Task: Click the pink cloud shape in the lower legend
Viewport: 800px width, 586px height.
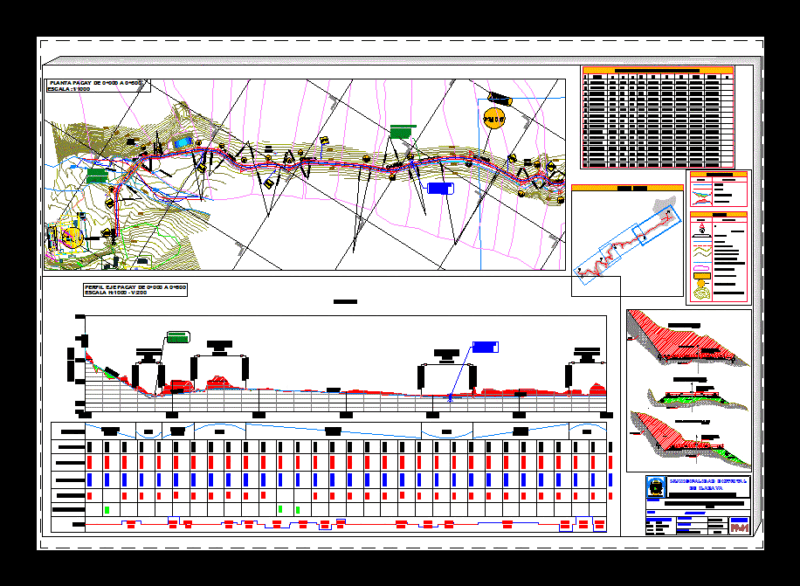Action: [x=702, y=267]
